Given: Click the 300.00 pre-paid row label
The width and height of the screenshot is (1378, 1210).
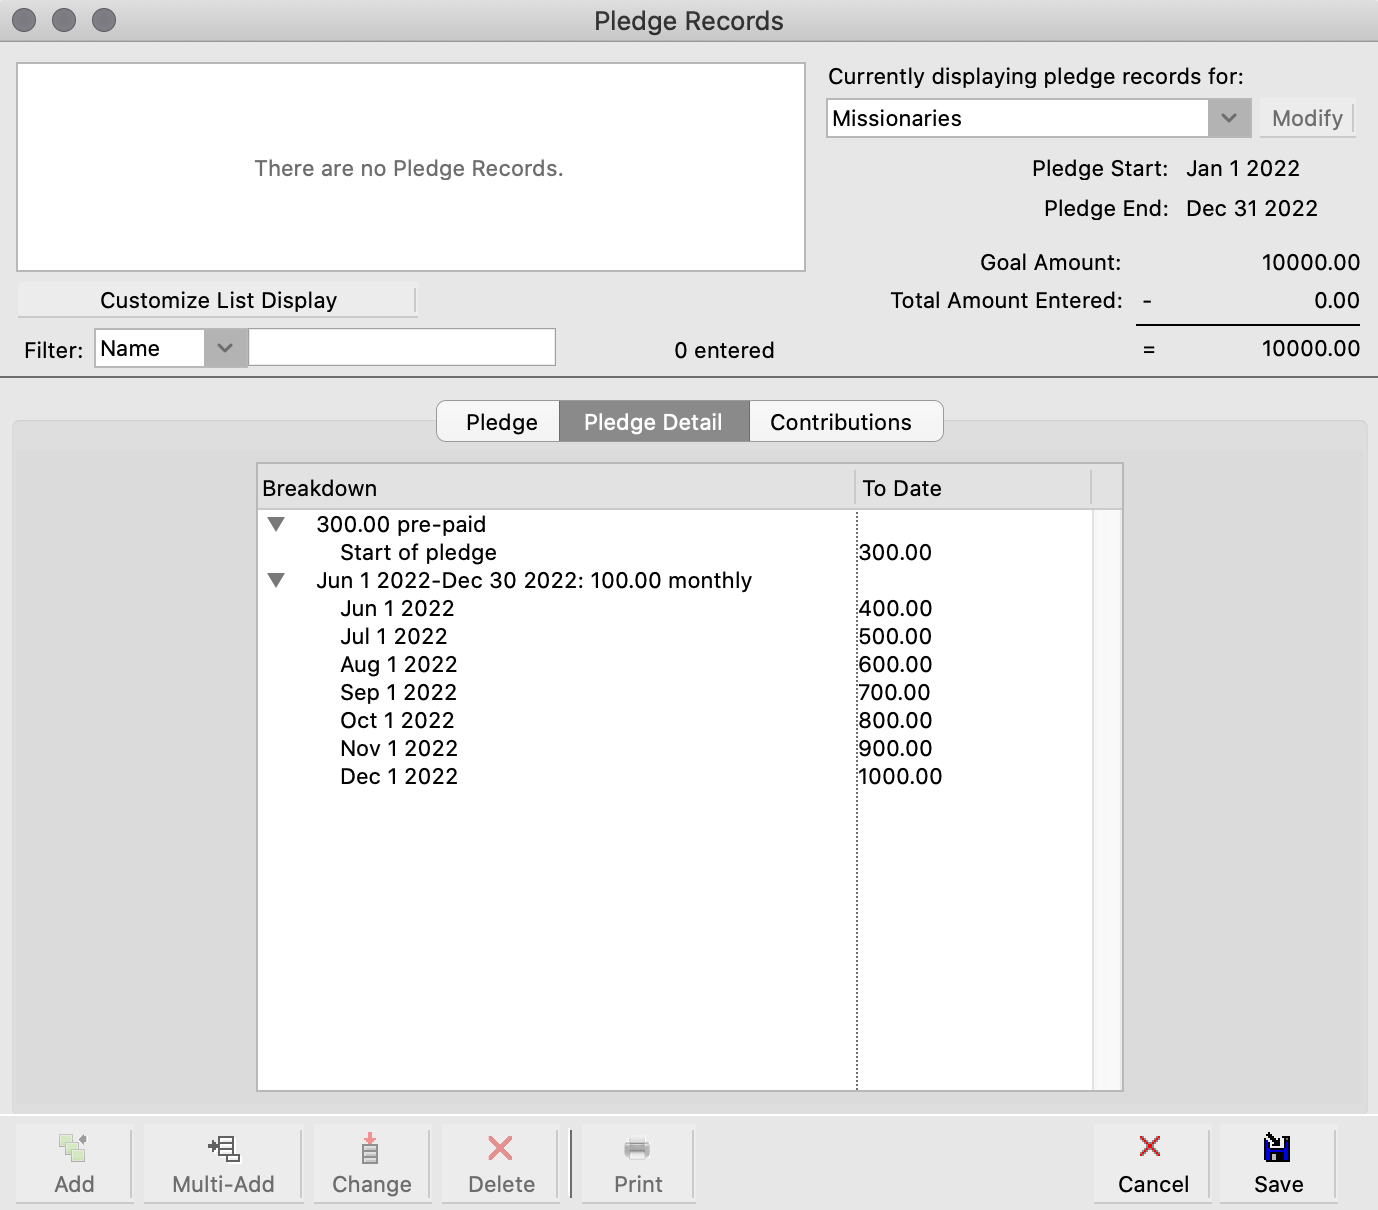Looking at the screenshot, I should coord(401,524).
